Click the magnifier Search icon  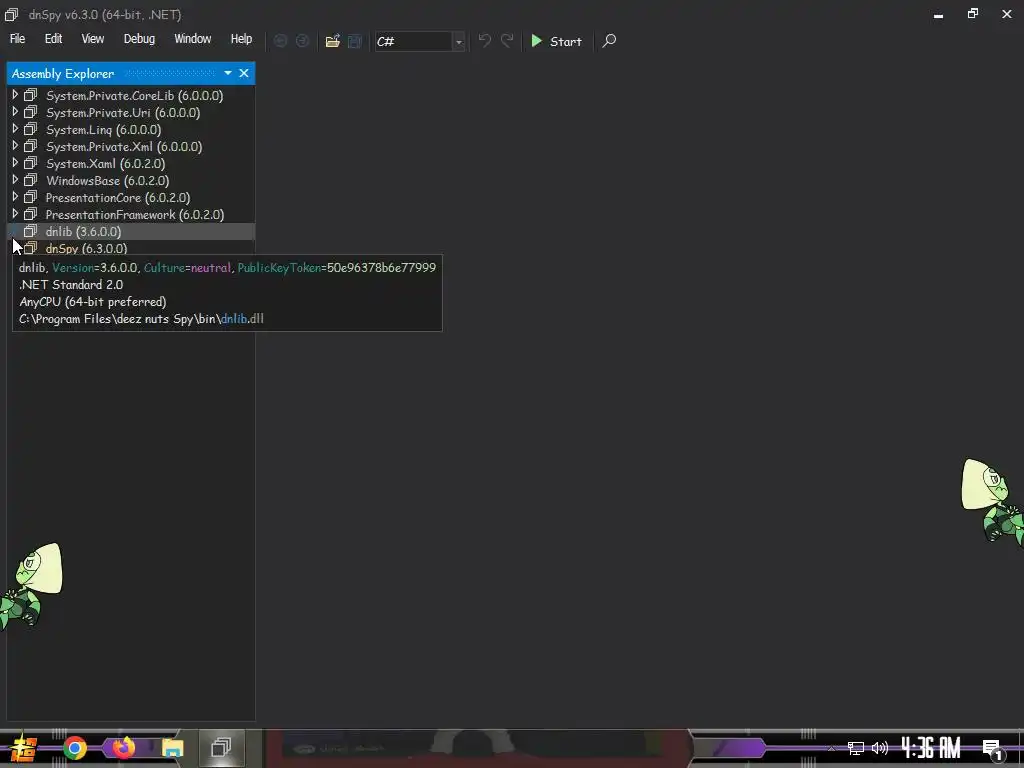coord(609,41)
